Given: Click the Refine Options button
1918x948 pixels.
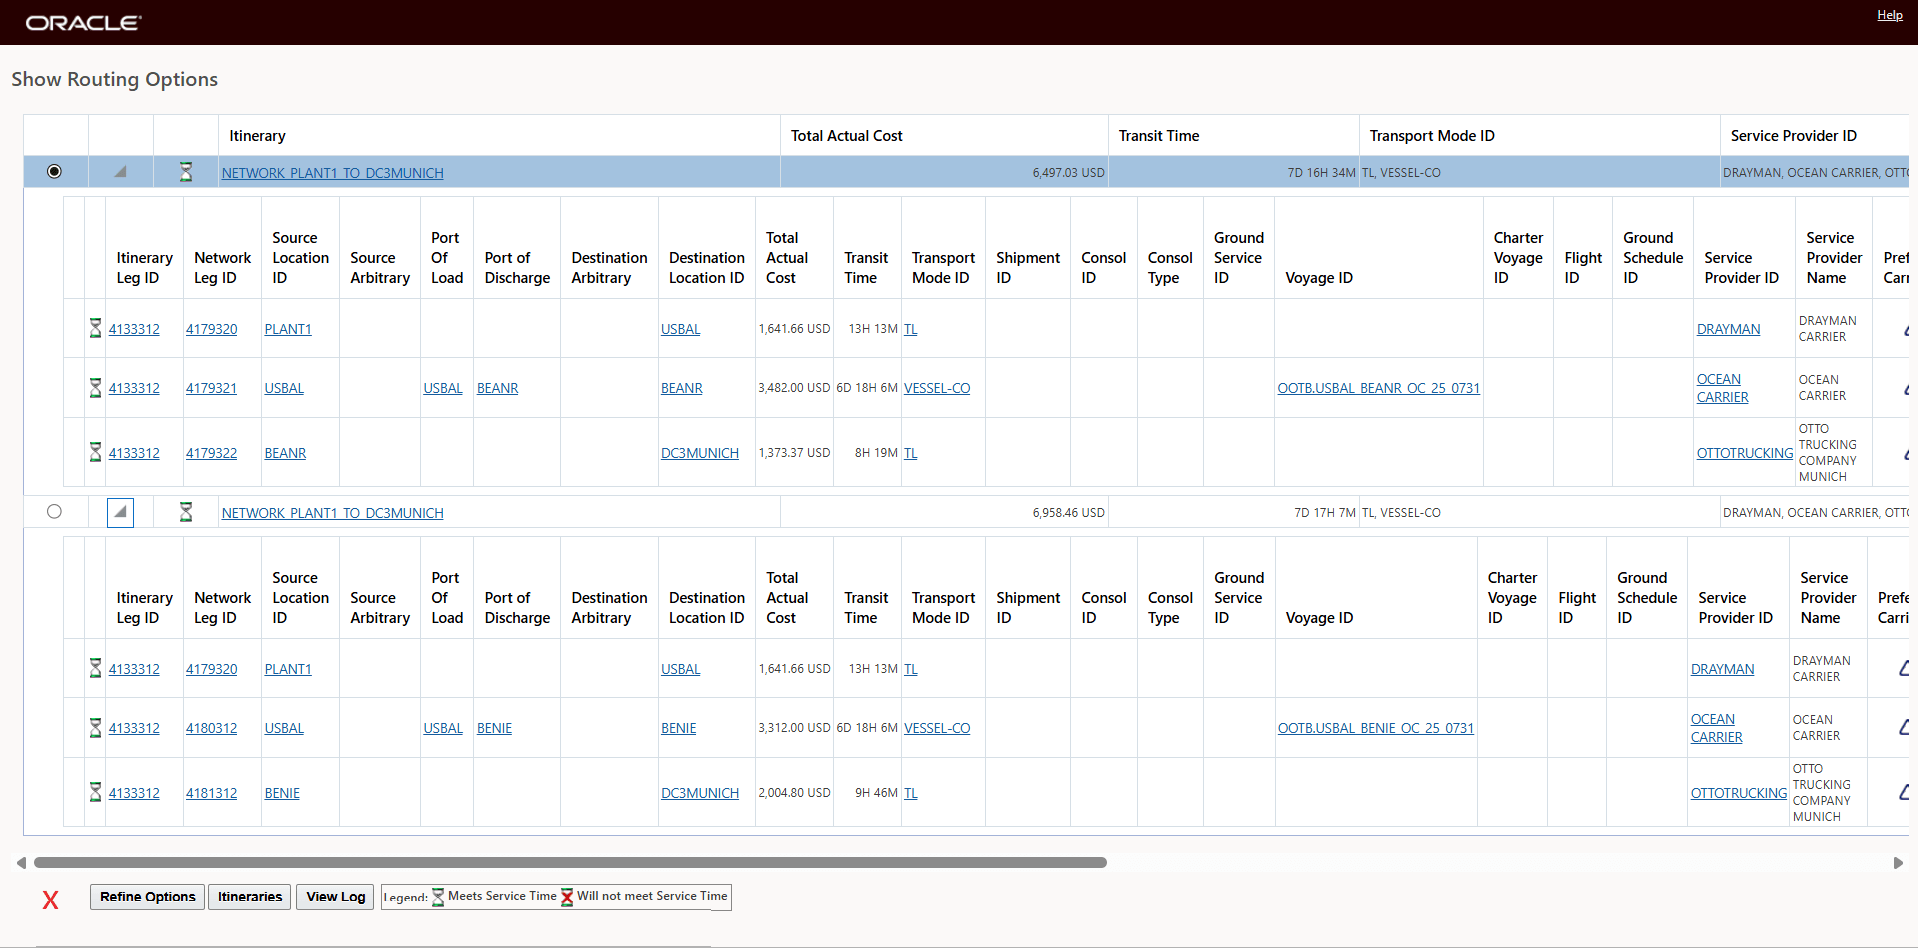Looking at the screenshot, I should [146, 897].
